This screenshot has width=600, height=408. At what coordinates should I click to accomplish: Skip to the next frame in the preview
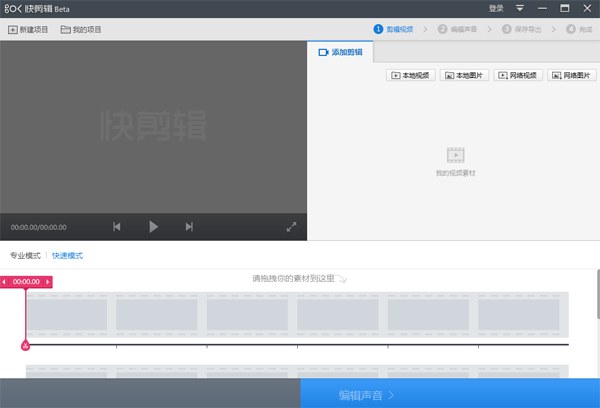189,227
